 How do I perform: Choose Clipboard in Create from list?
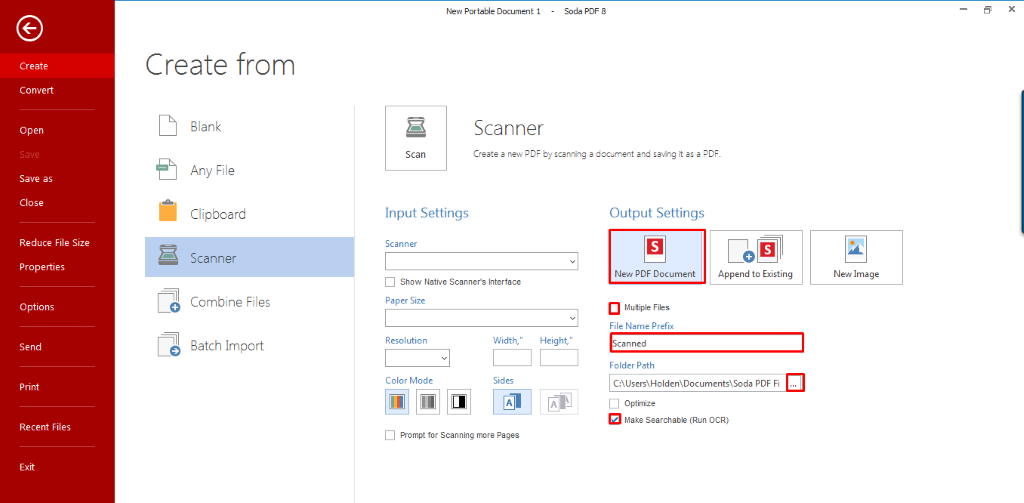249,214
